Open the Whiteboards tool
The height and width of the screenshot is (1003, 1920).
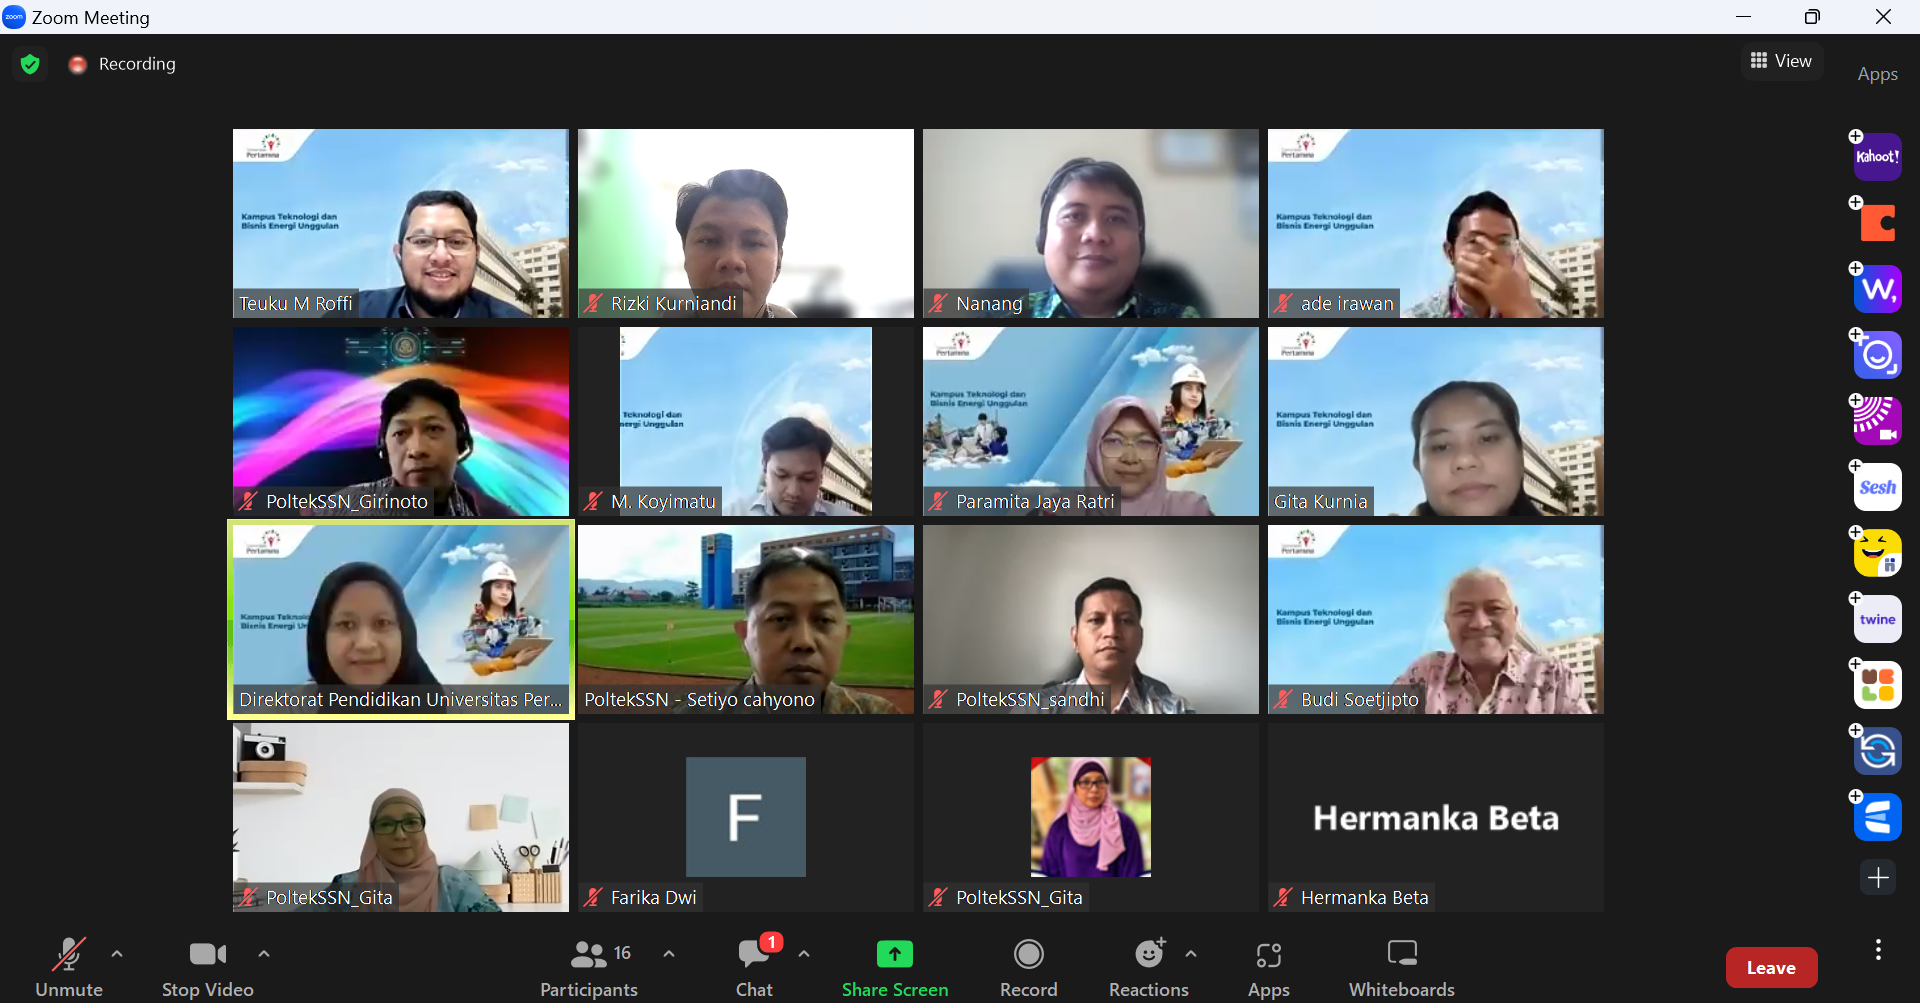1401,967
